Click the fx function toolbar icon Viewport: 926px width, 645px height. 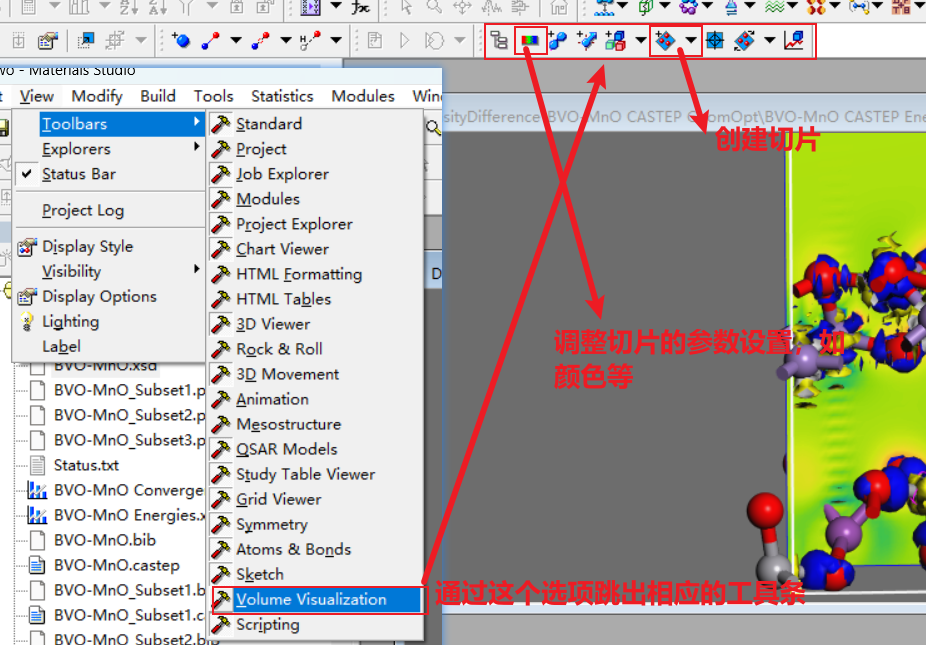[x=360, y=7]
